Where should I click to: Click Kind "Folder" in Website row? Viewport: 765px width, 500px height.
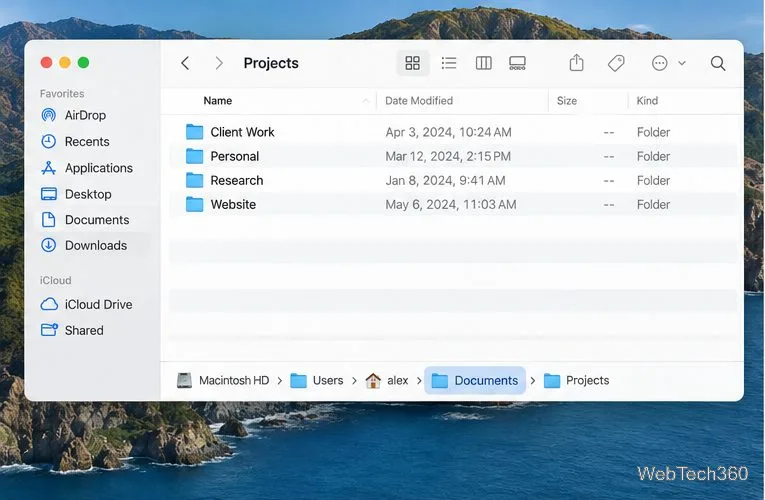[x=653, y=204]
